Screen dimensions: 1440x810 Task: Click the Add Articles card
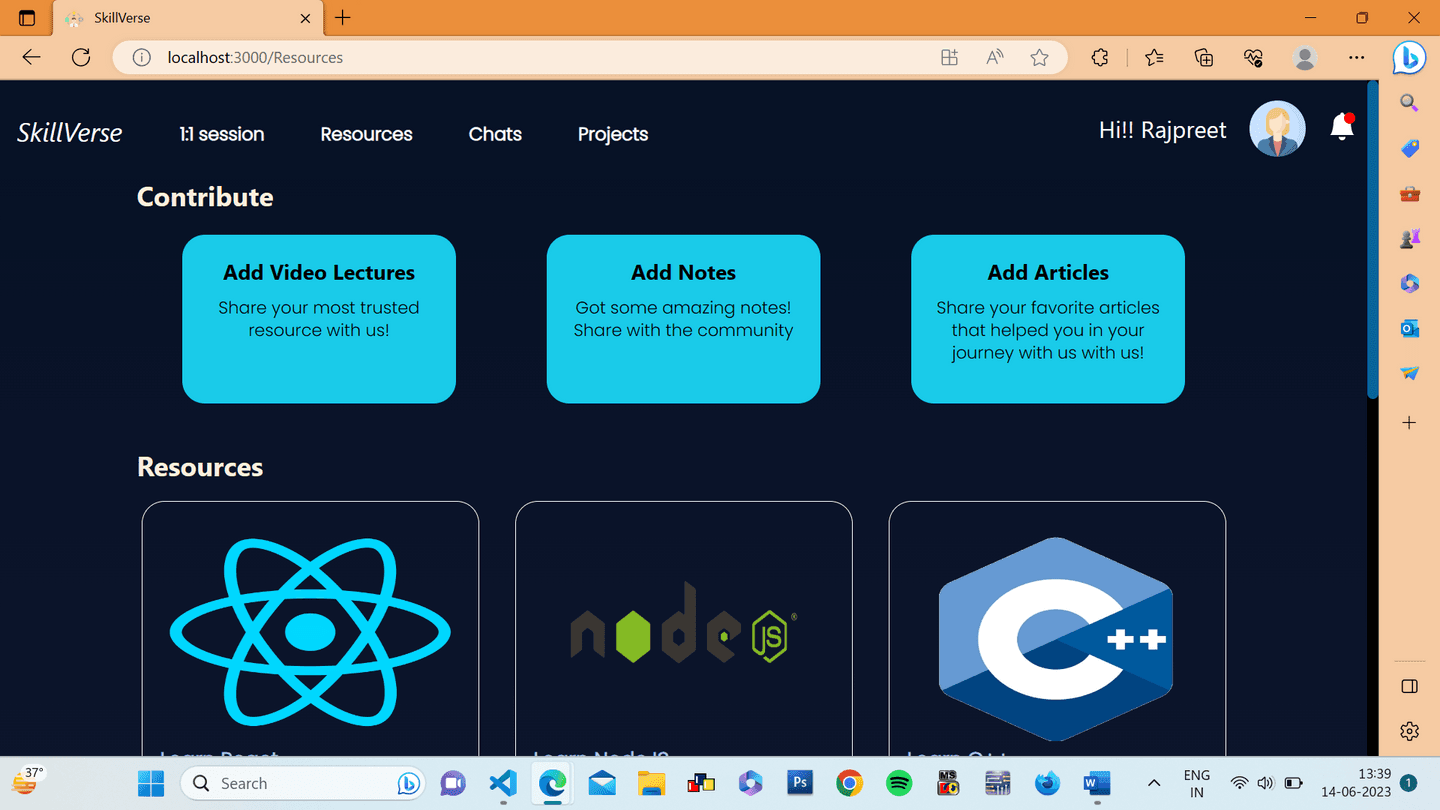(x=1048, y=319)
